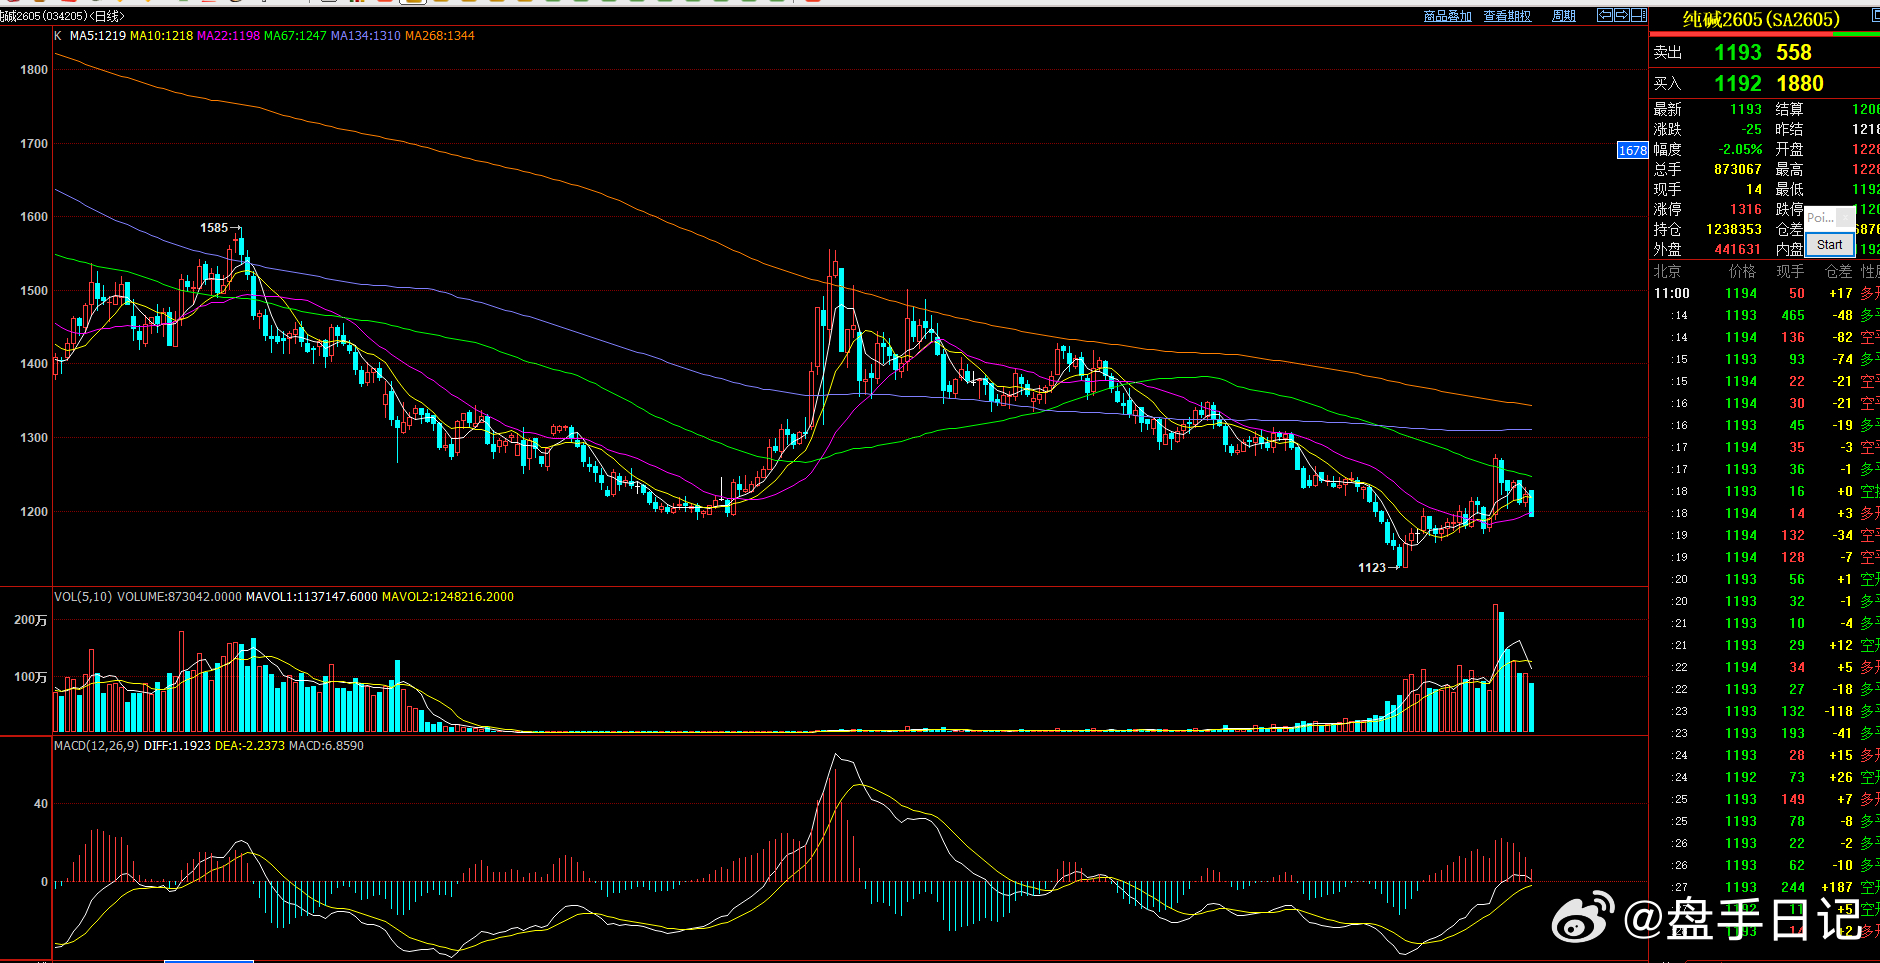Click the 仓差 column header in tick list
Viewport: 1880px width, 963px height.
(x=1839, y=272)
